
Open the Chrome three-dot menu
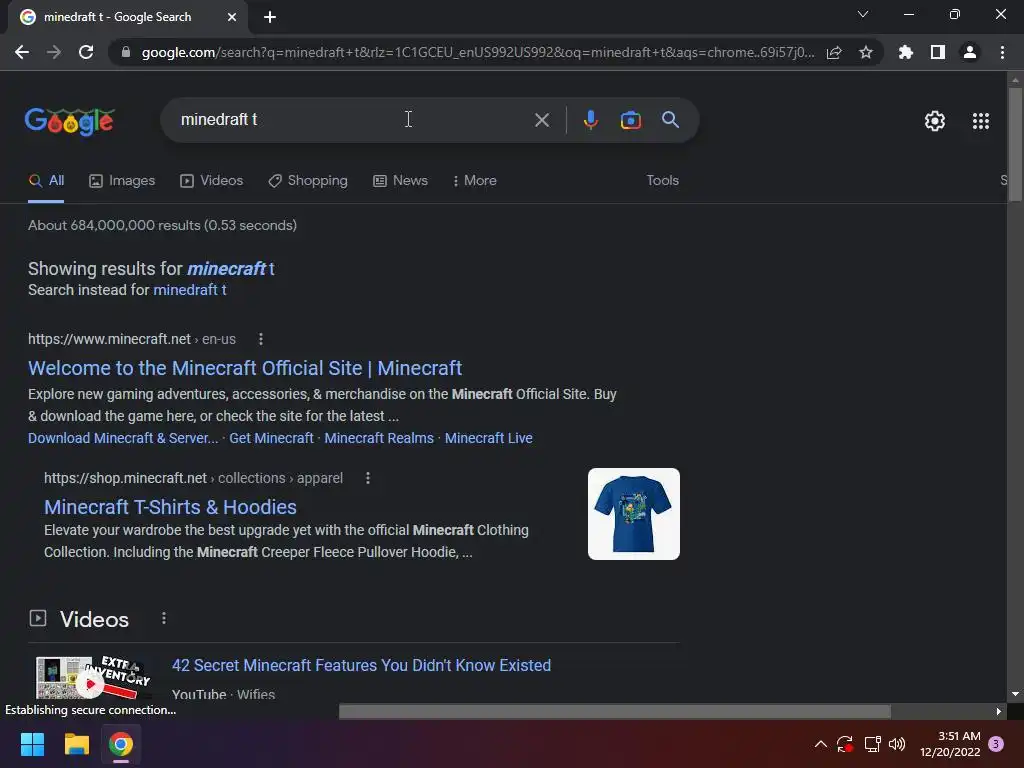point(1002,52)
